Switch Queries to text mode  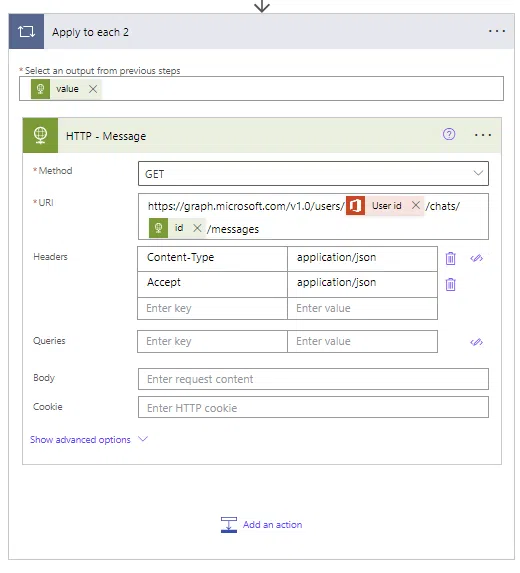click(x=476, y=342)
